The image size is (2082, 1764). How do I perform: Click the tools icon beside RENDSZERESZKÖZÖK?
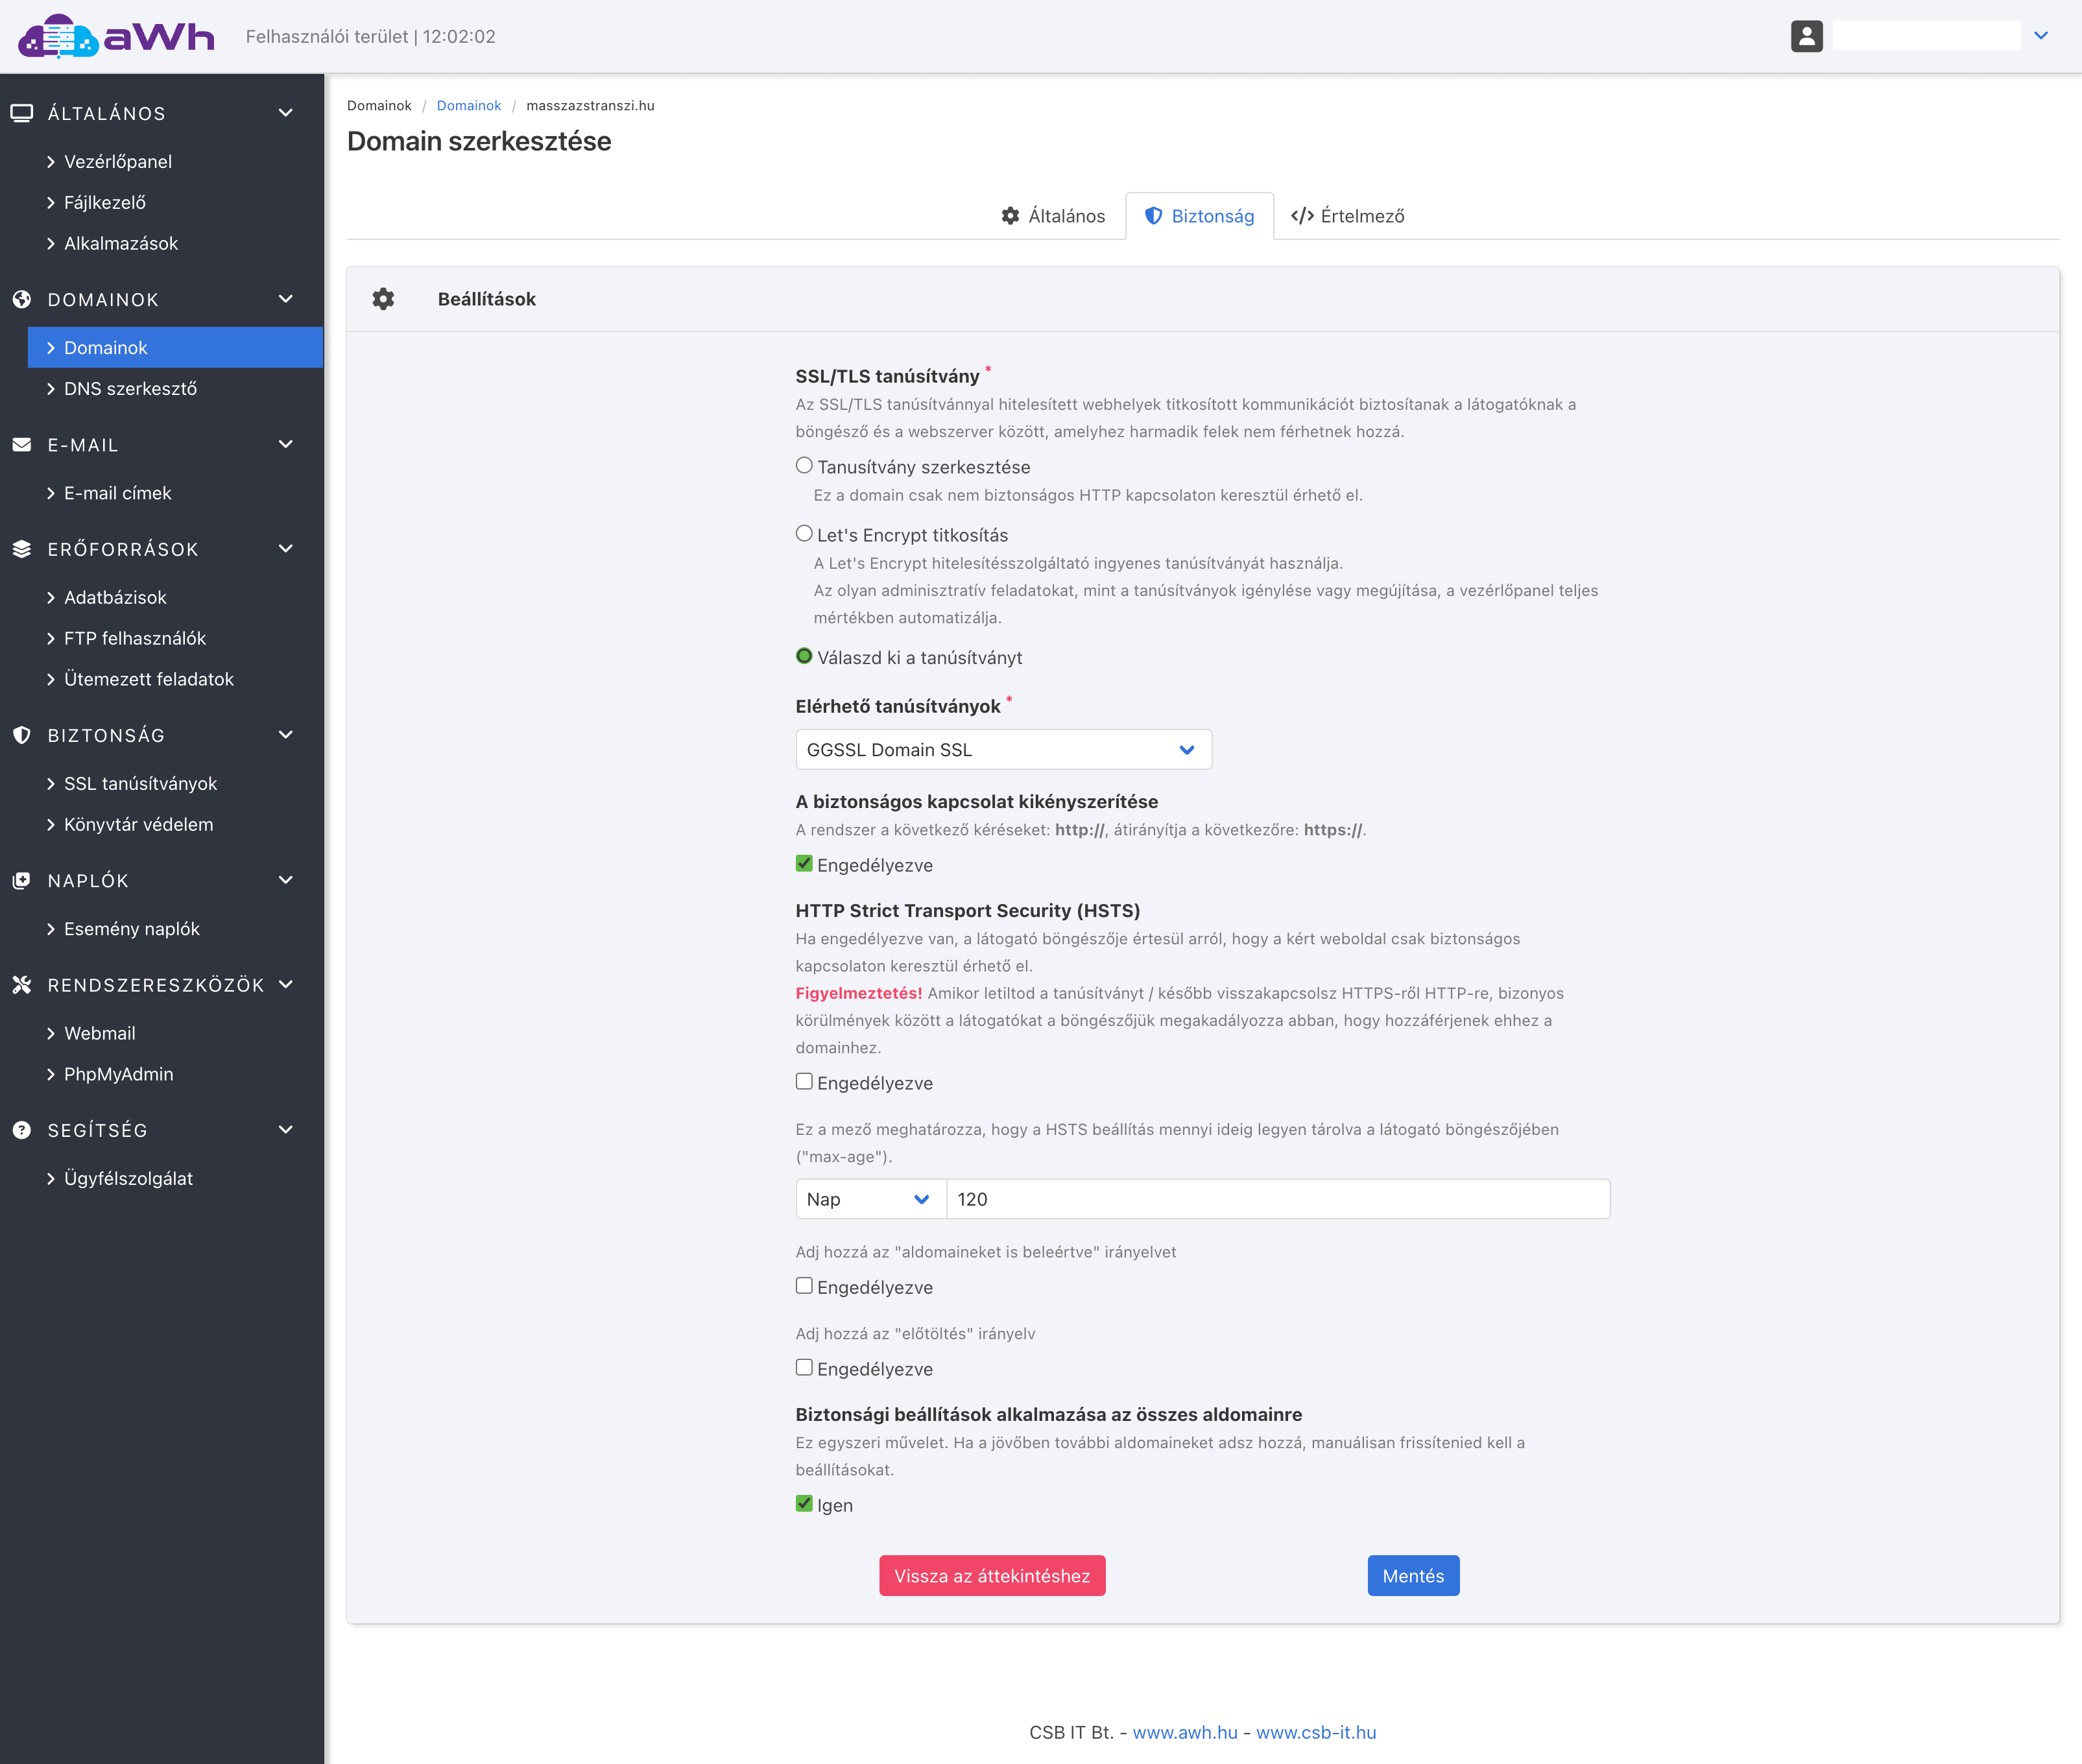pyautogui.click(x=22, y=985)
